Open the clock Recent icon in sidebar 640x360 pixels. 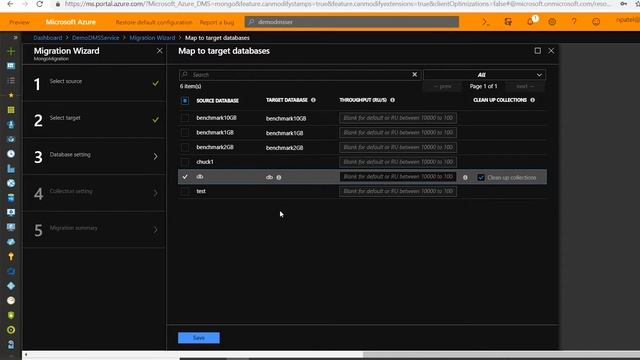point(11,154)
